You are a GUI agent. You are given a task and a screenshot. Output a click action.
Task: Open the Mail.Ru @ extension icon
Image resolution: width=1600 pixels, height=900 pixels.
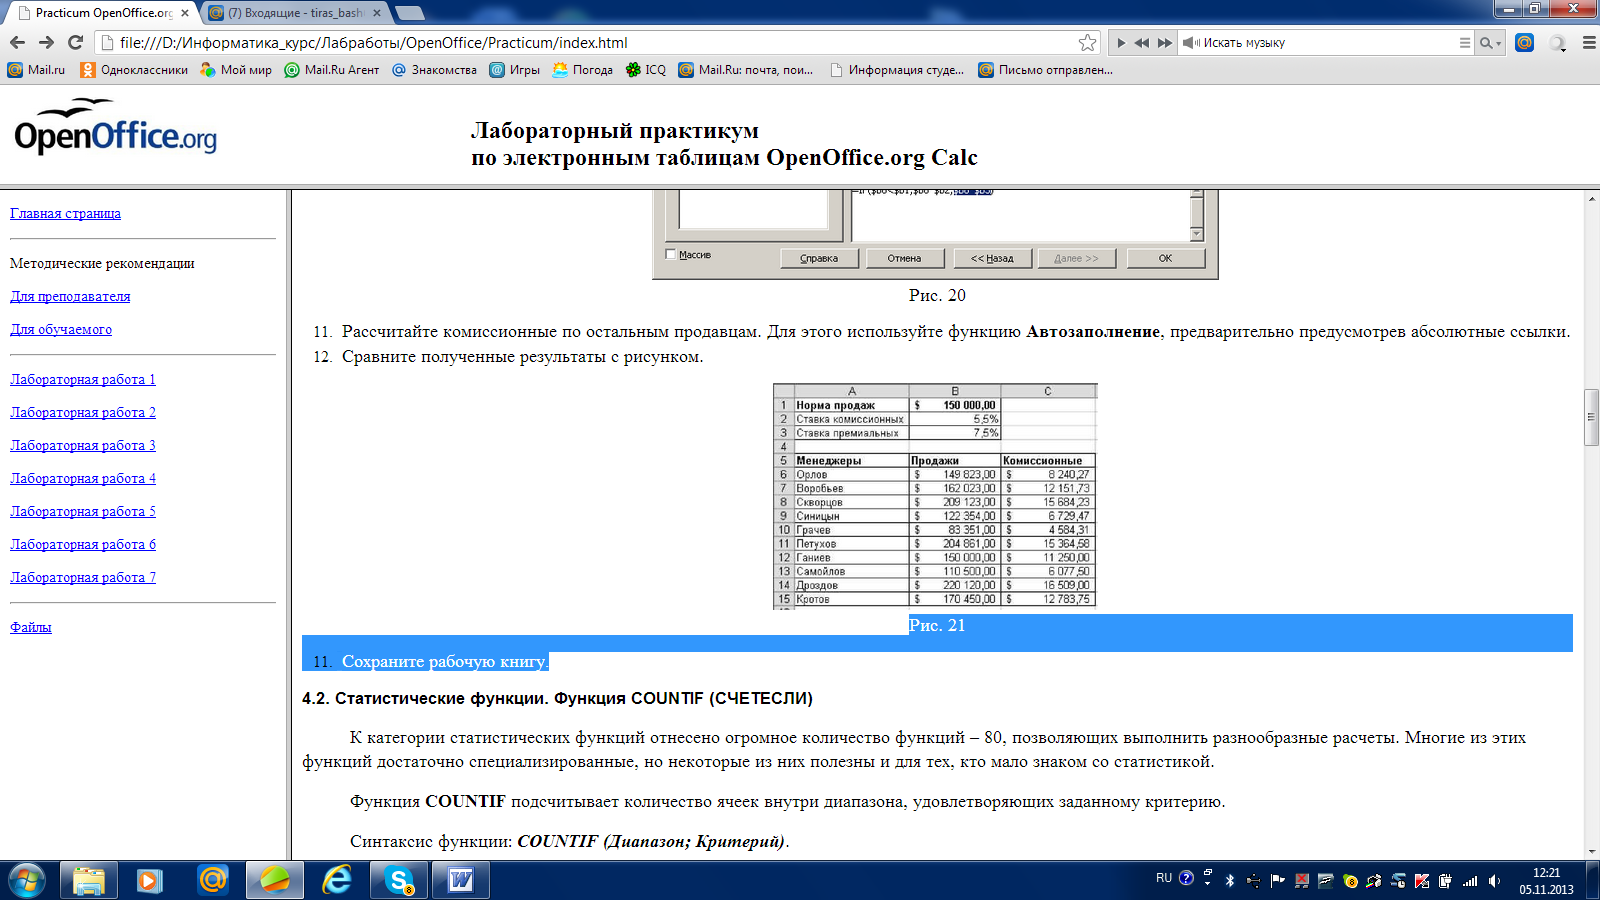1524,42
